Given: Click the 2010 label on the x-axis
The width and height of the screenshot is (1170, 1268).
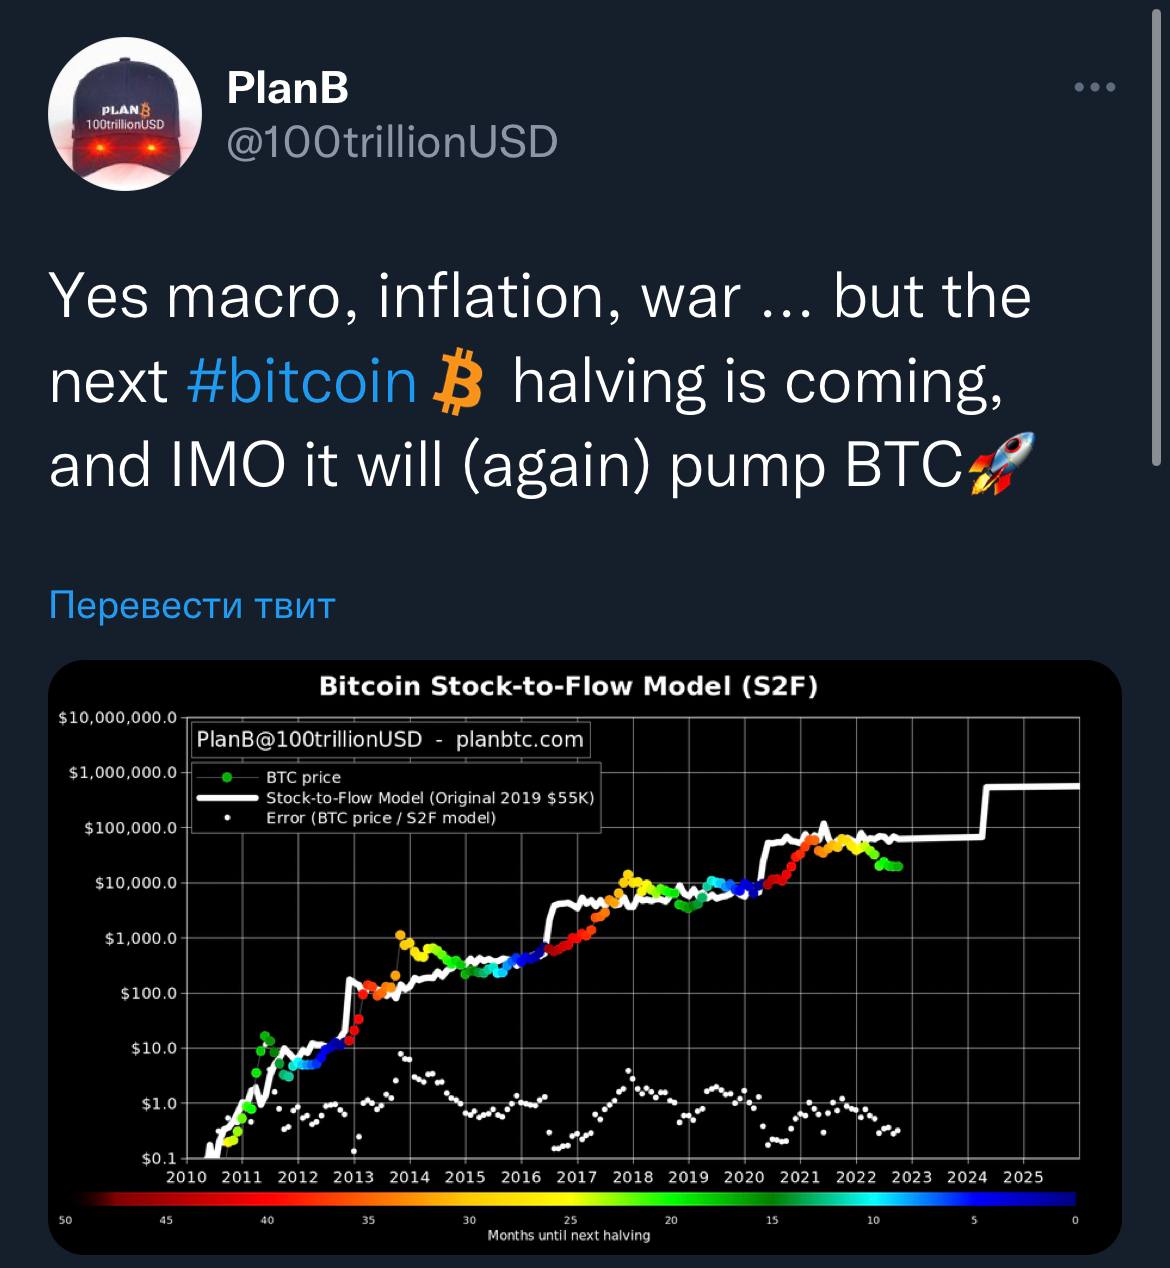Looking at the screenshot, I should (x=186, y=1177).
